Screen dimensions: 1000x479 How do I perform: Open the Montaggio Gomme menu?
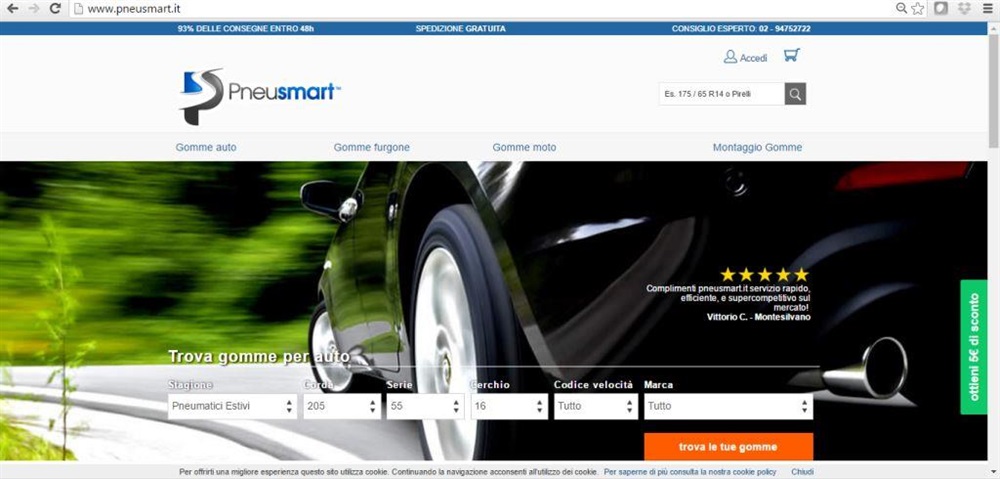point(758,147)
